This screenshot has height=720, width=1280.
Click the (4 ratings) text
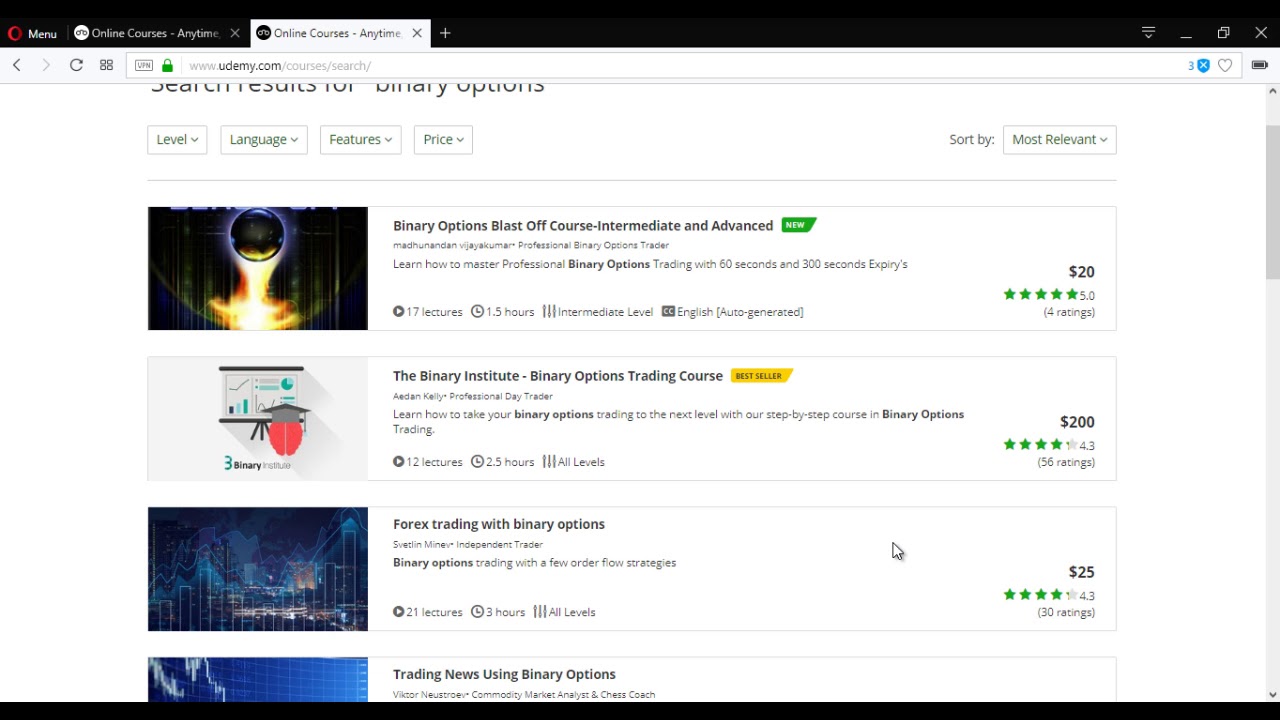[x=1069, y=312]
